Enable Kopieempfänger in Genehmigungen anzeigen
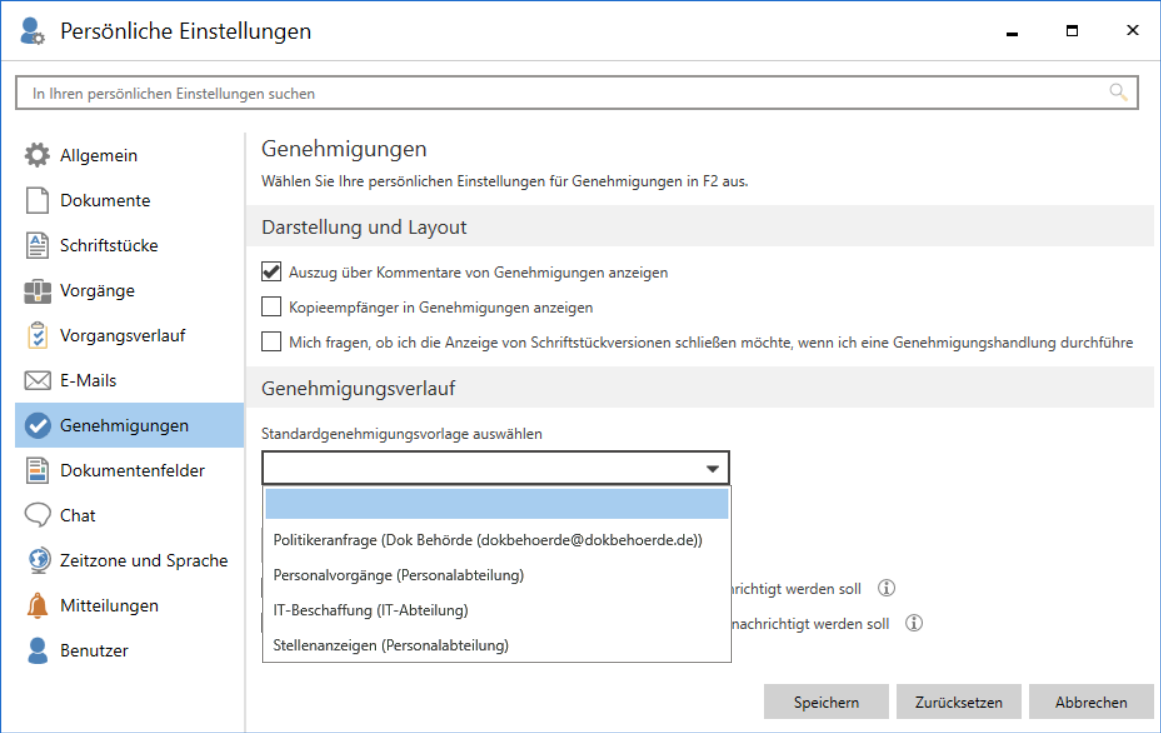The height and width of the screenshot is (733, 1161). [x=271, y=307]
